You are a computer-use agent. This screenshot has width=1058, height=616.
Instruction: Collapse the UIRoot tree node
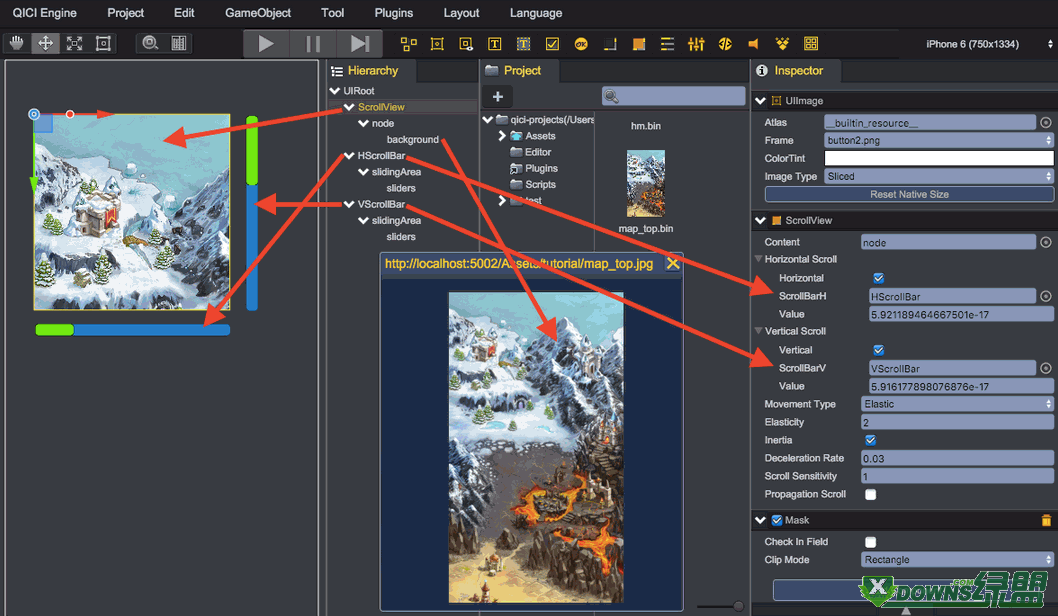click(335, 90)
